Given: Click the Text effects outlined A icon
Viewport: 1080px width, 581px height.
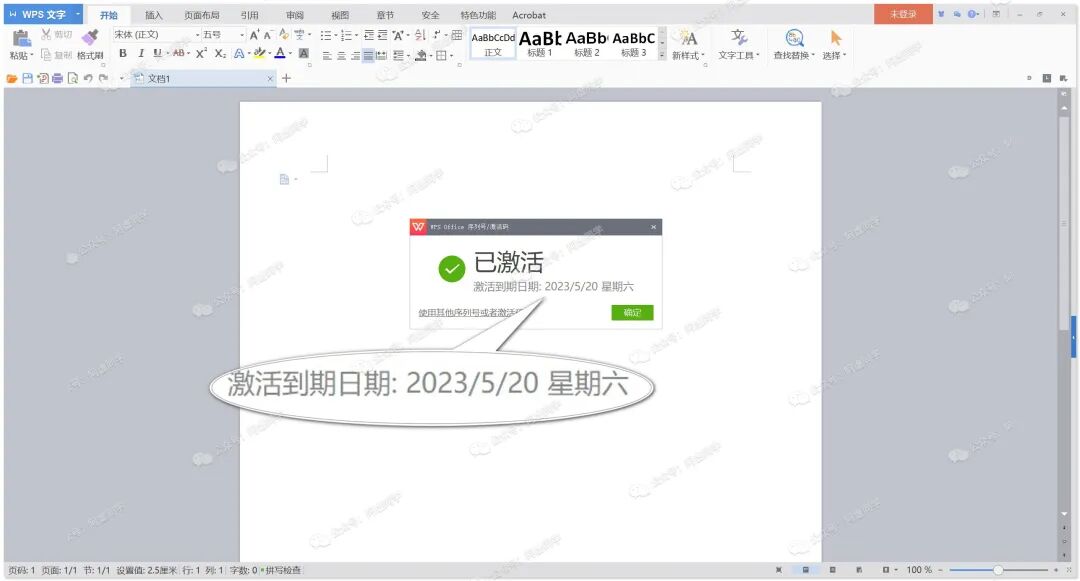Looking at the screenshot, I should point(238,53).
